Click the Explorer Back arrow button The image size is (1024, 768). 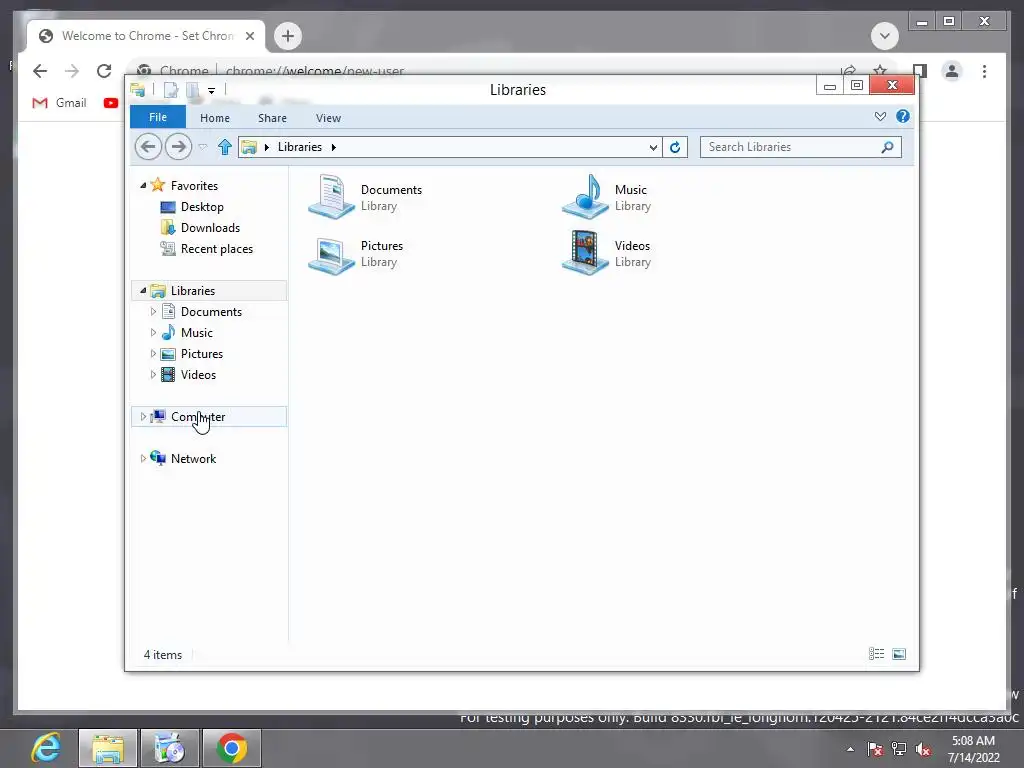148,146
